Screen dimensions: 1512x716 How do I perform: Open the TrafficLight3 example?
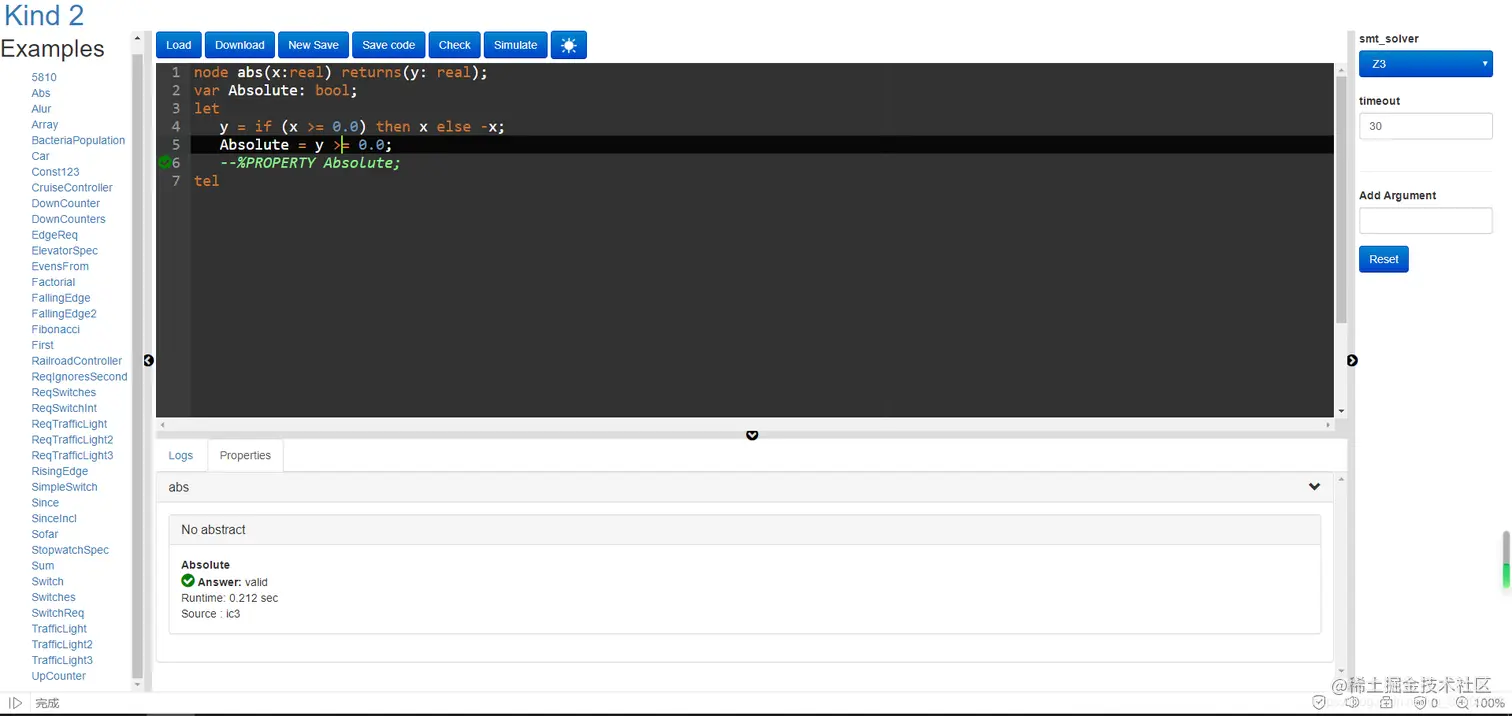click(x=62, y=660)
